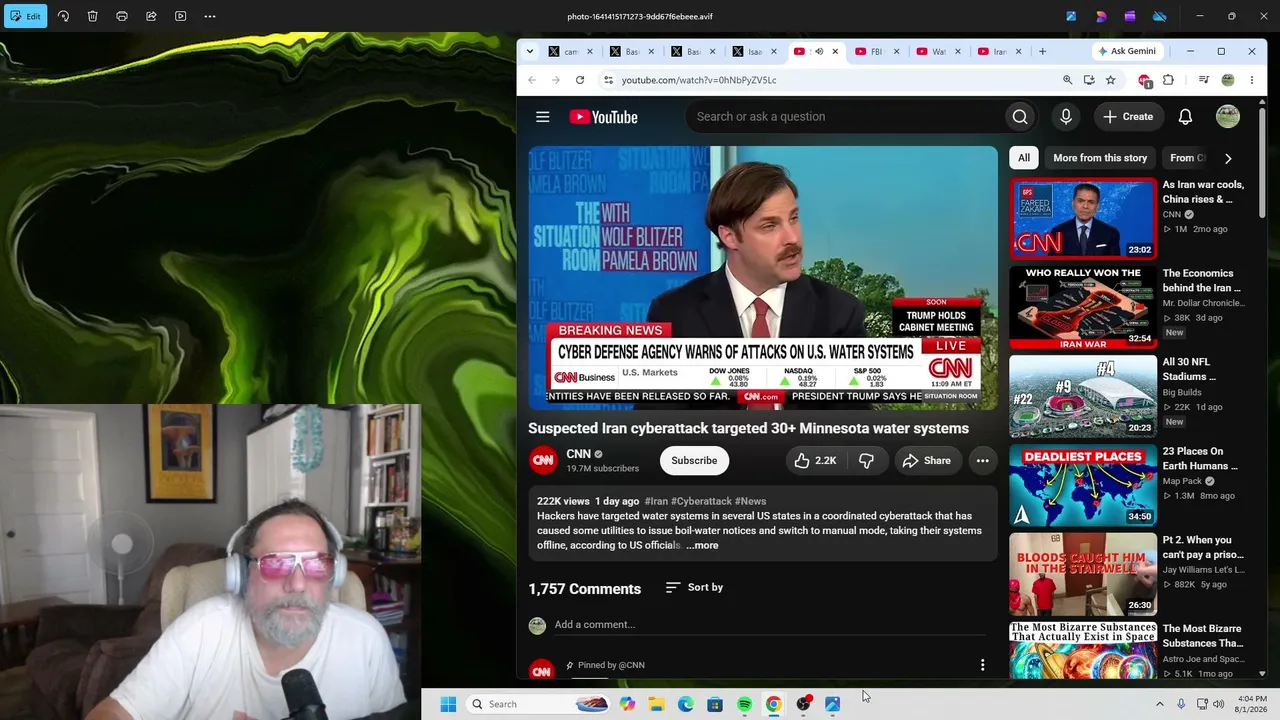Click the Ask Gemini button
The image size is (1280, 720).
(x=1127, y=51)
